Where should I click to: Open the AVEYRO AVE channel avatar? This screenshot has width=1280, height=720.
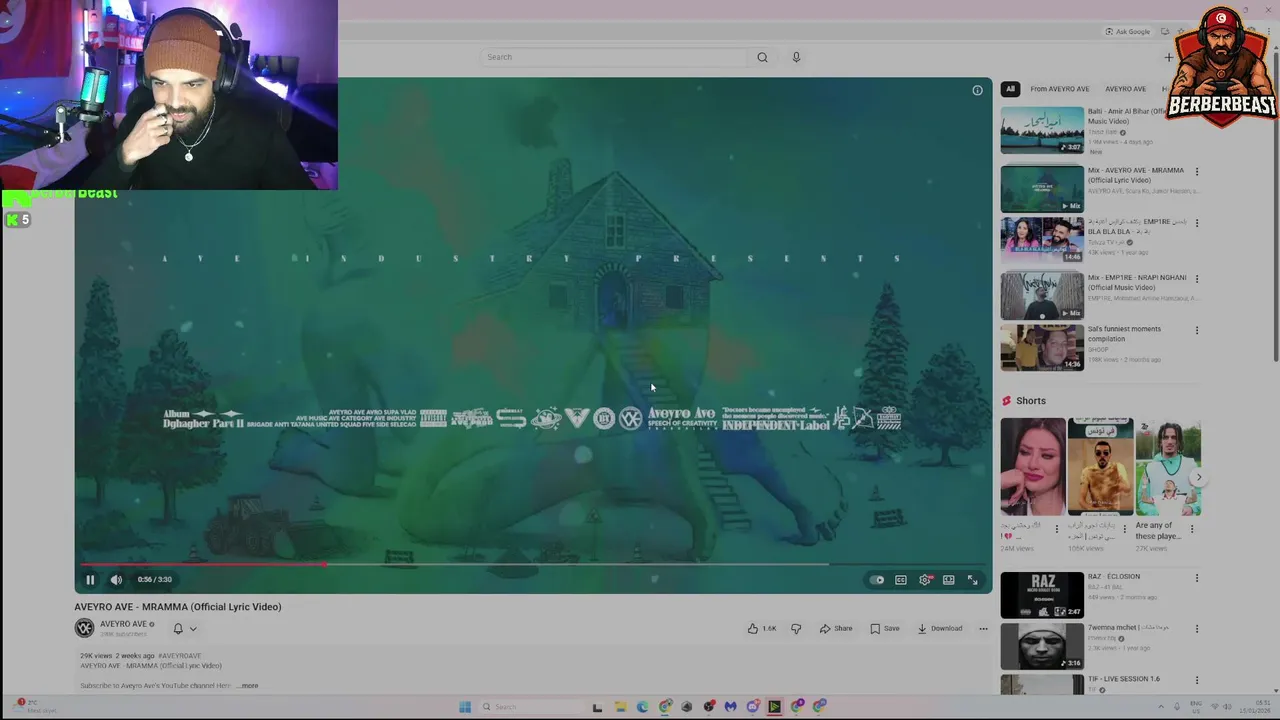coord(84,628)
